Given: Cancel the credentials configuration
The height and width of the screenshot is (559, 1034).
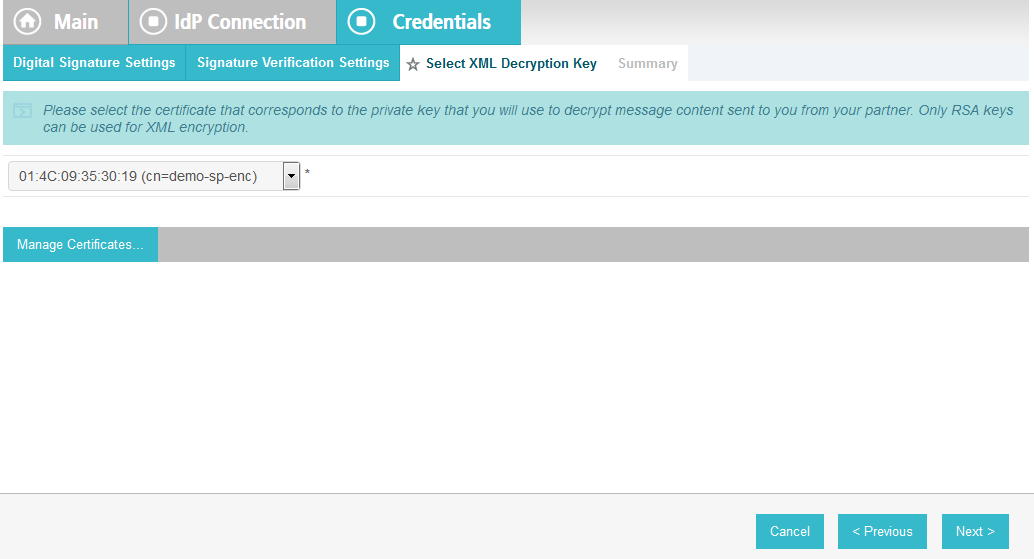Looking at the screenshot, I should pos(789,531).
